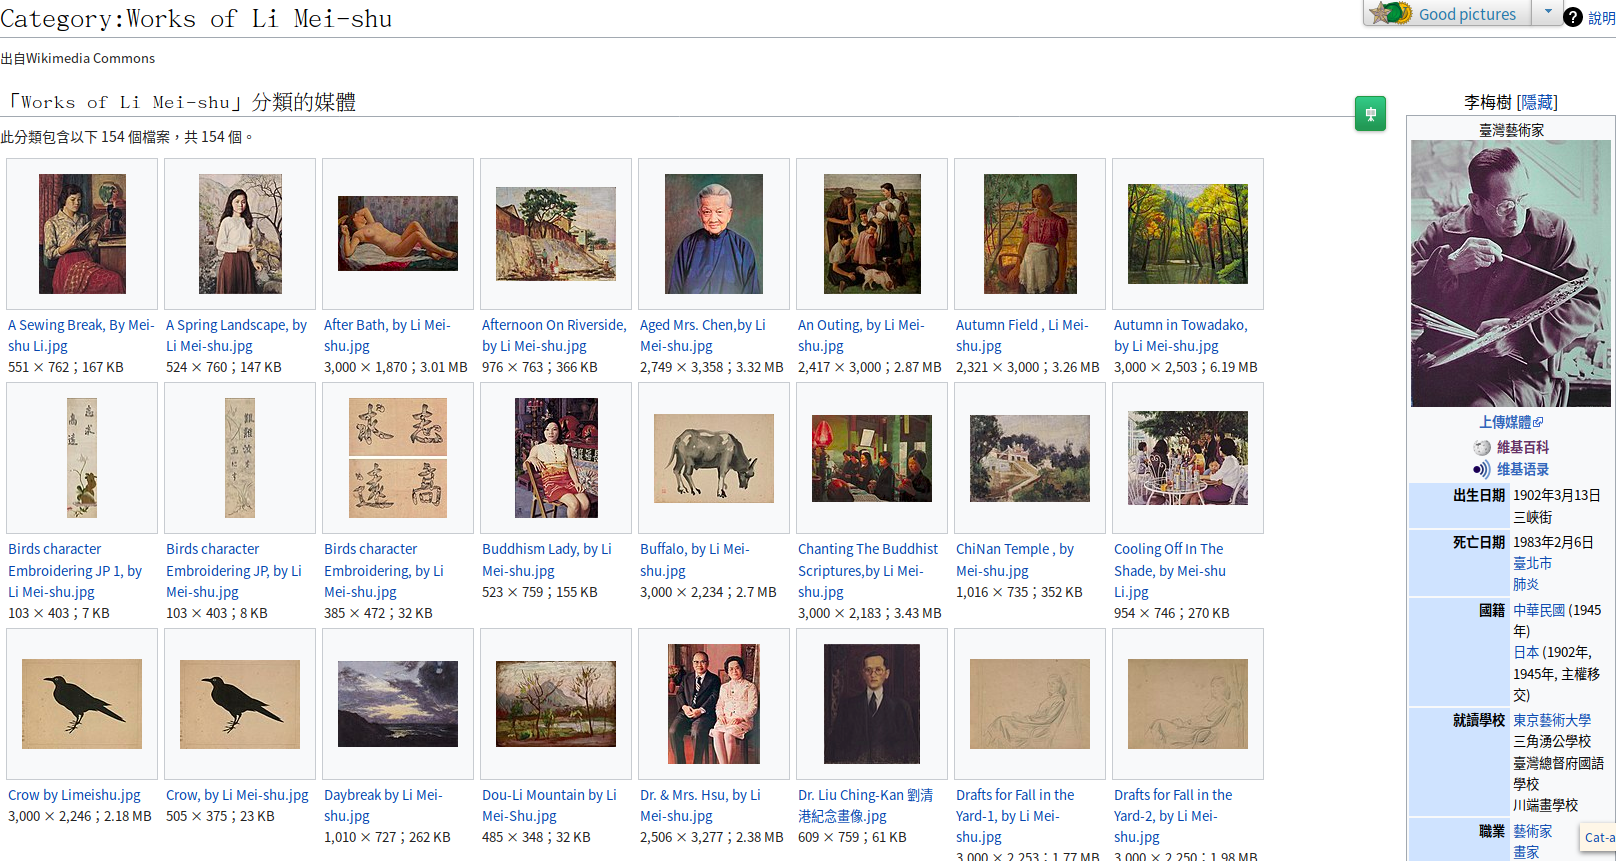The width and height of the screenshot is (1616, 861).
Task: Click the Good pictures badge icon
Action: tap(1391, 13)
